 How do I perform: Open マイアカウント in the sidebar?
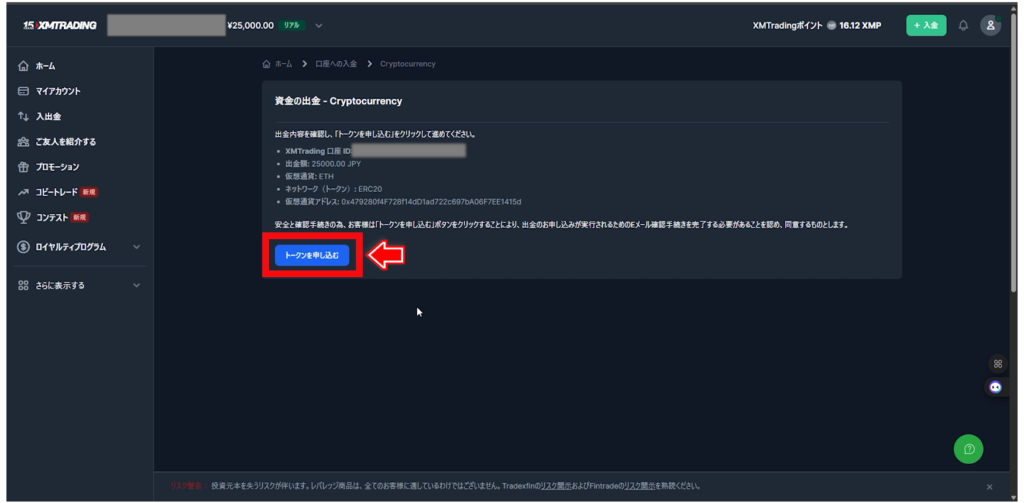tap(57, 91)
